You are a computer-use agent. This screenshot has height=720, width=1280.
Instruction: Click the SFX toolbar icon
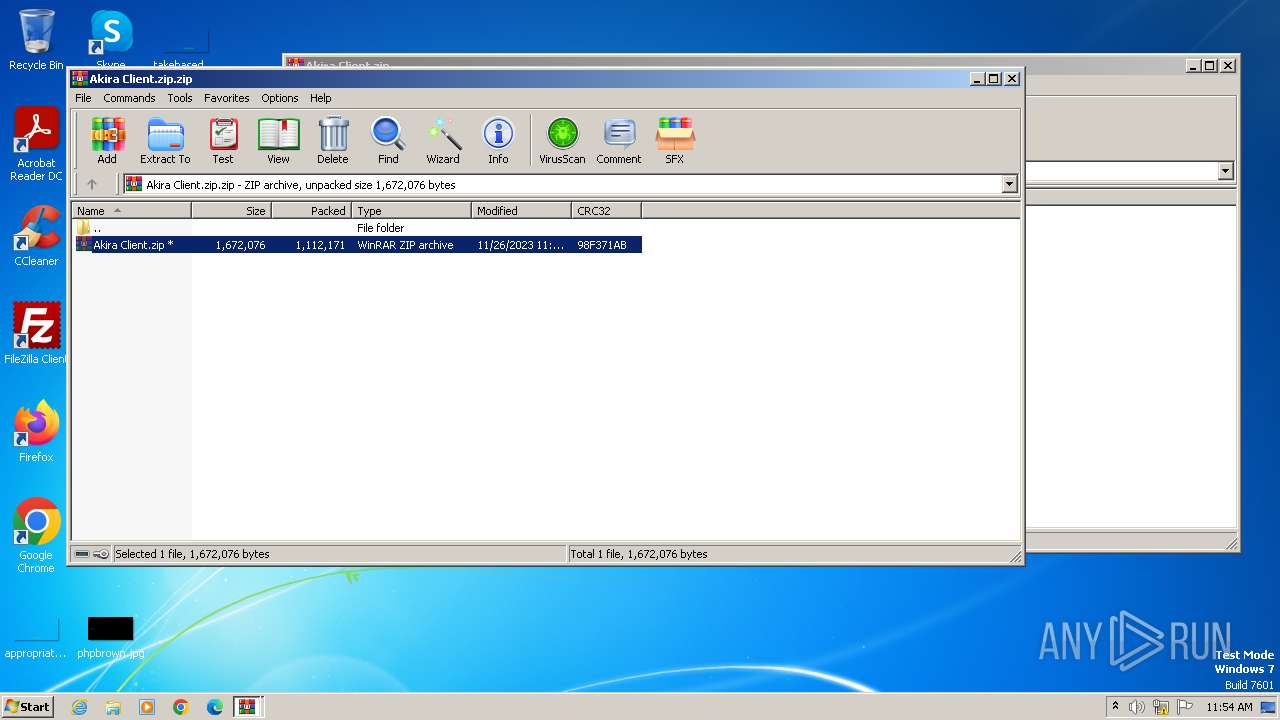675,141
